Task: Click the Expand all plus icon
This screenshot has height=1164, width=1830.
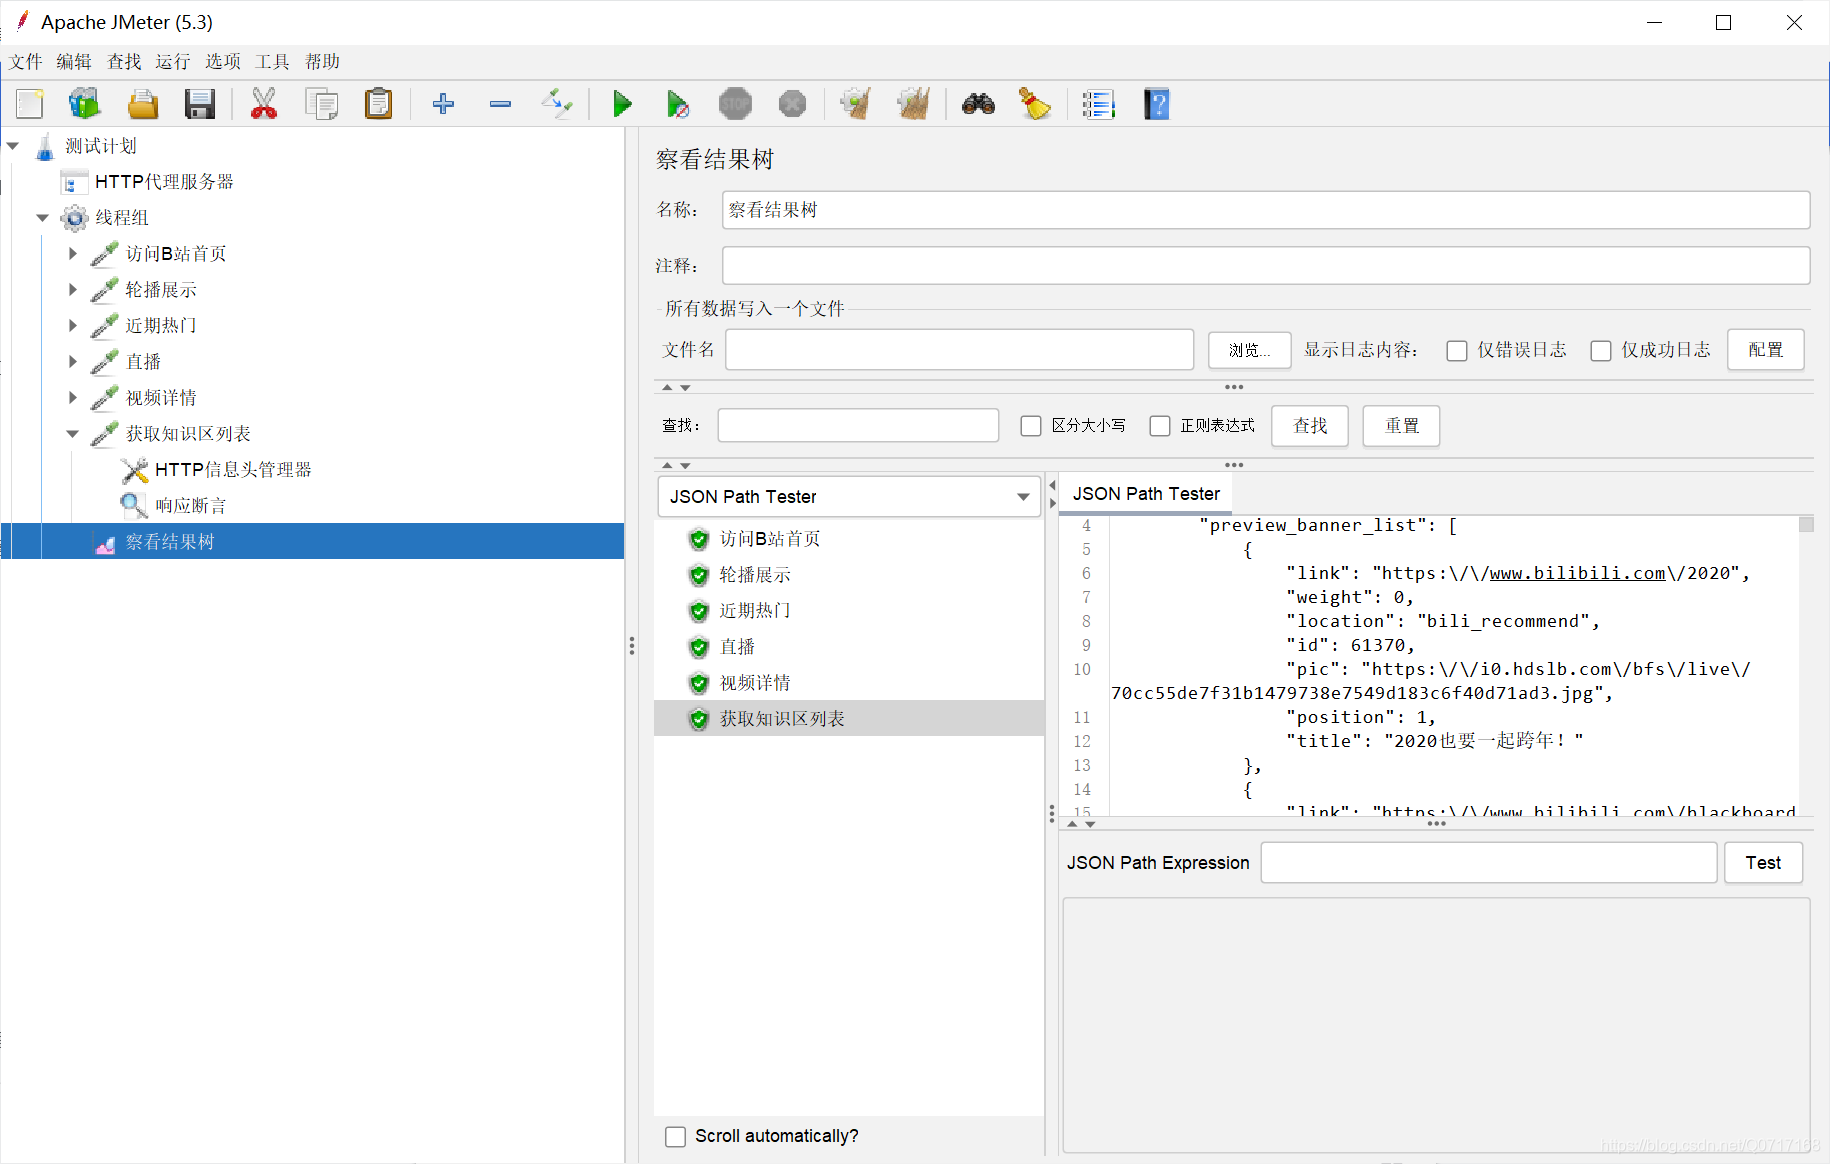Action: tap(443, 104)
